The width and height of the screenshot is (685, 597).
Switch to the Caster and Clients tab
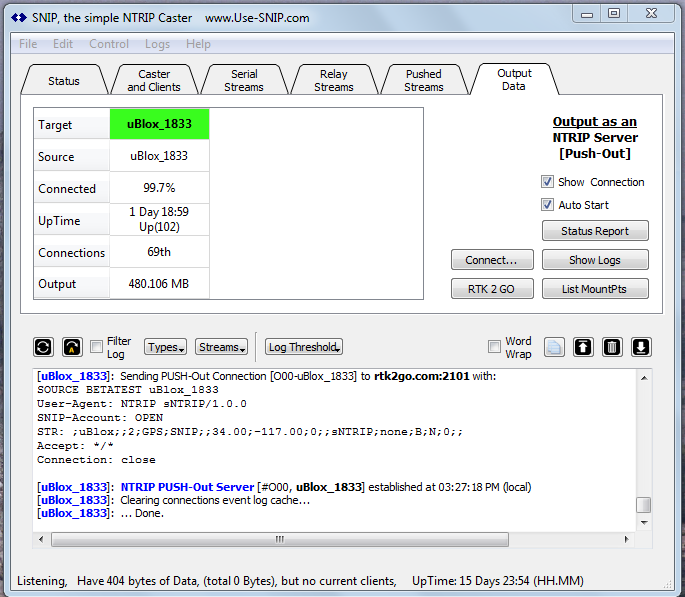[154, 80]
